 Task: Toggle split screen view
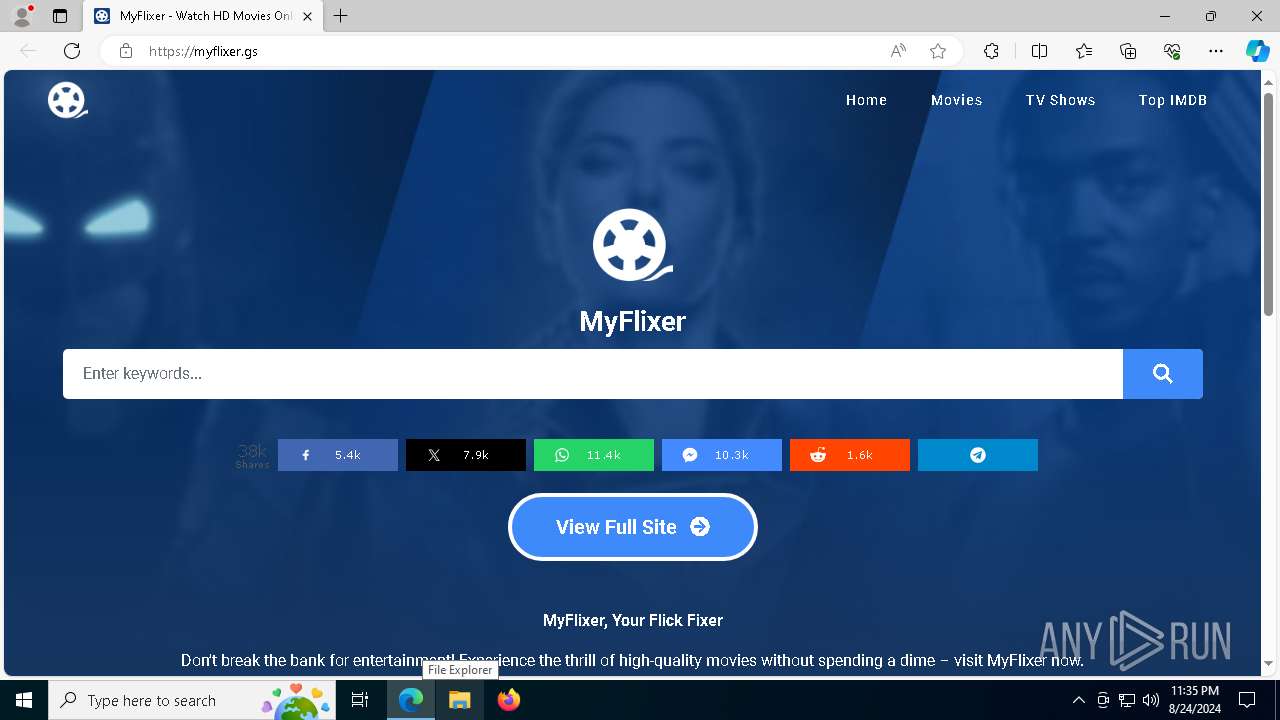pyautogui.click(x=1039, y=51)
